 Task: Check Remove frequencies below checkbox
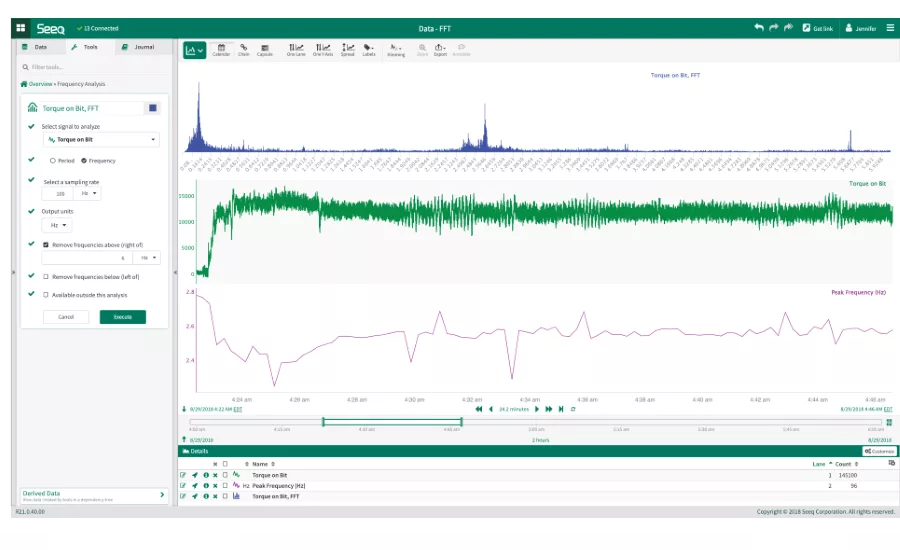click(x=46, y=277)
